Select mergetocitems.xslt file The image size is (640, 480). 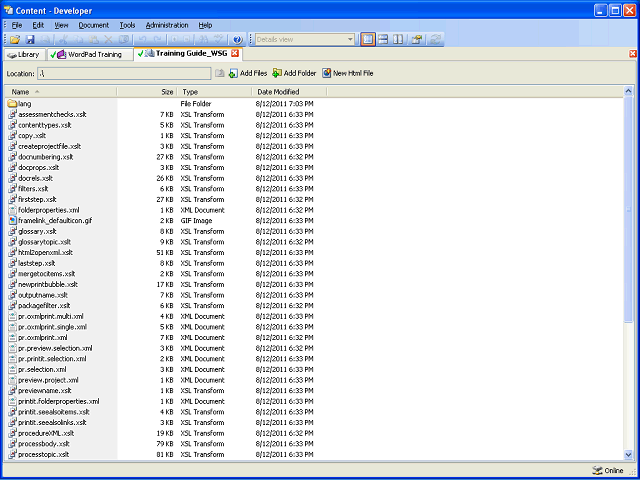[x=47, y=273]
